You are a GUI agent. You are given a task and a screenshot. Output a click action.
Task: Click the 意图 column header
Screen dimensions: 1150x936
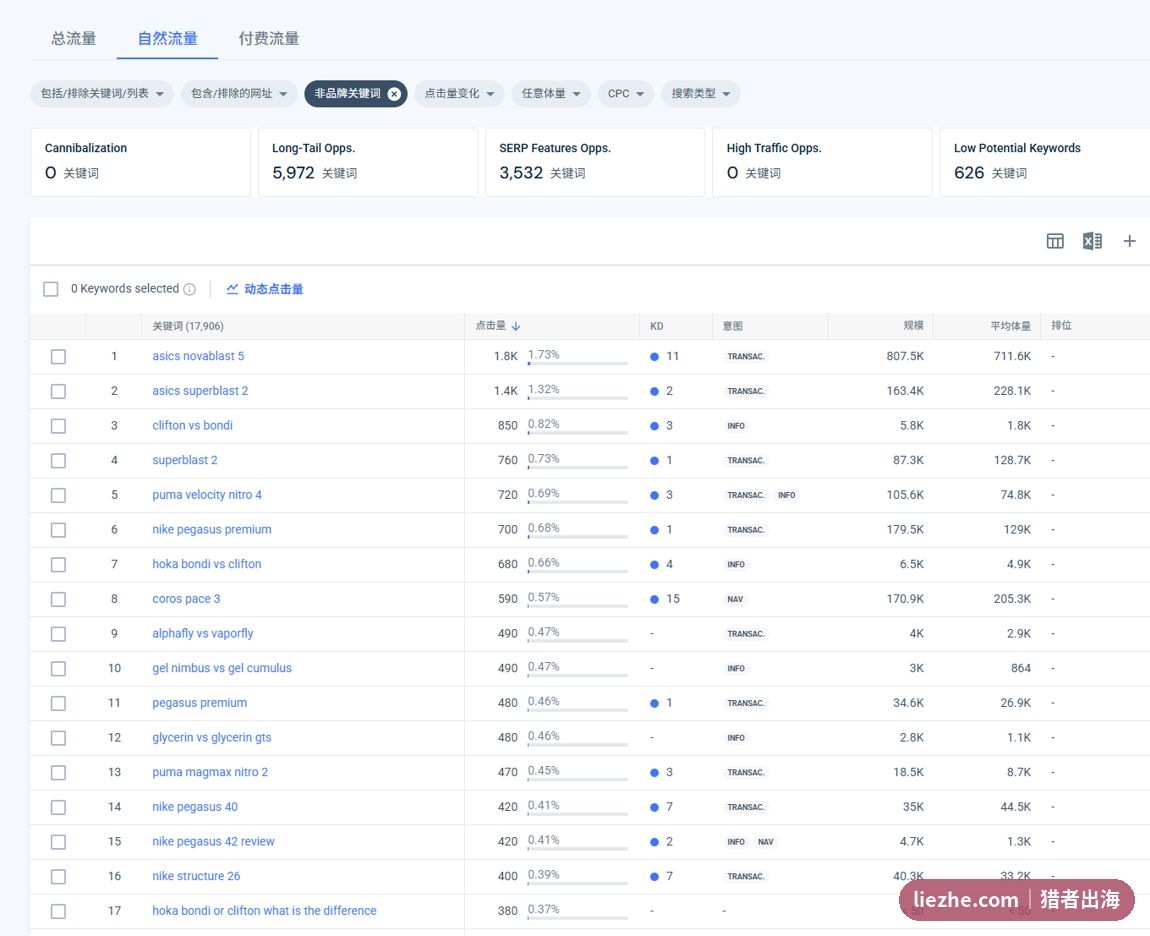click(x=732, y=326)
